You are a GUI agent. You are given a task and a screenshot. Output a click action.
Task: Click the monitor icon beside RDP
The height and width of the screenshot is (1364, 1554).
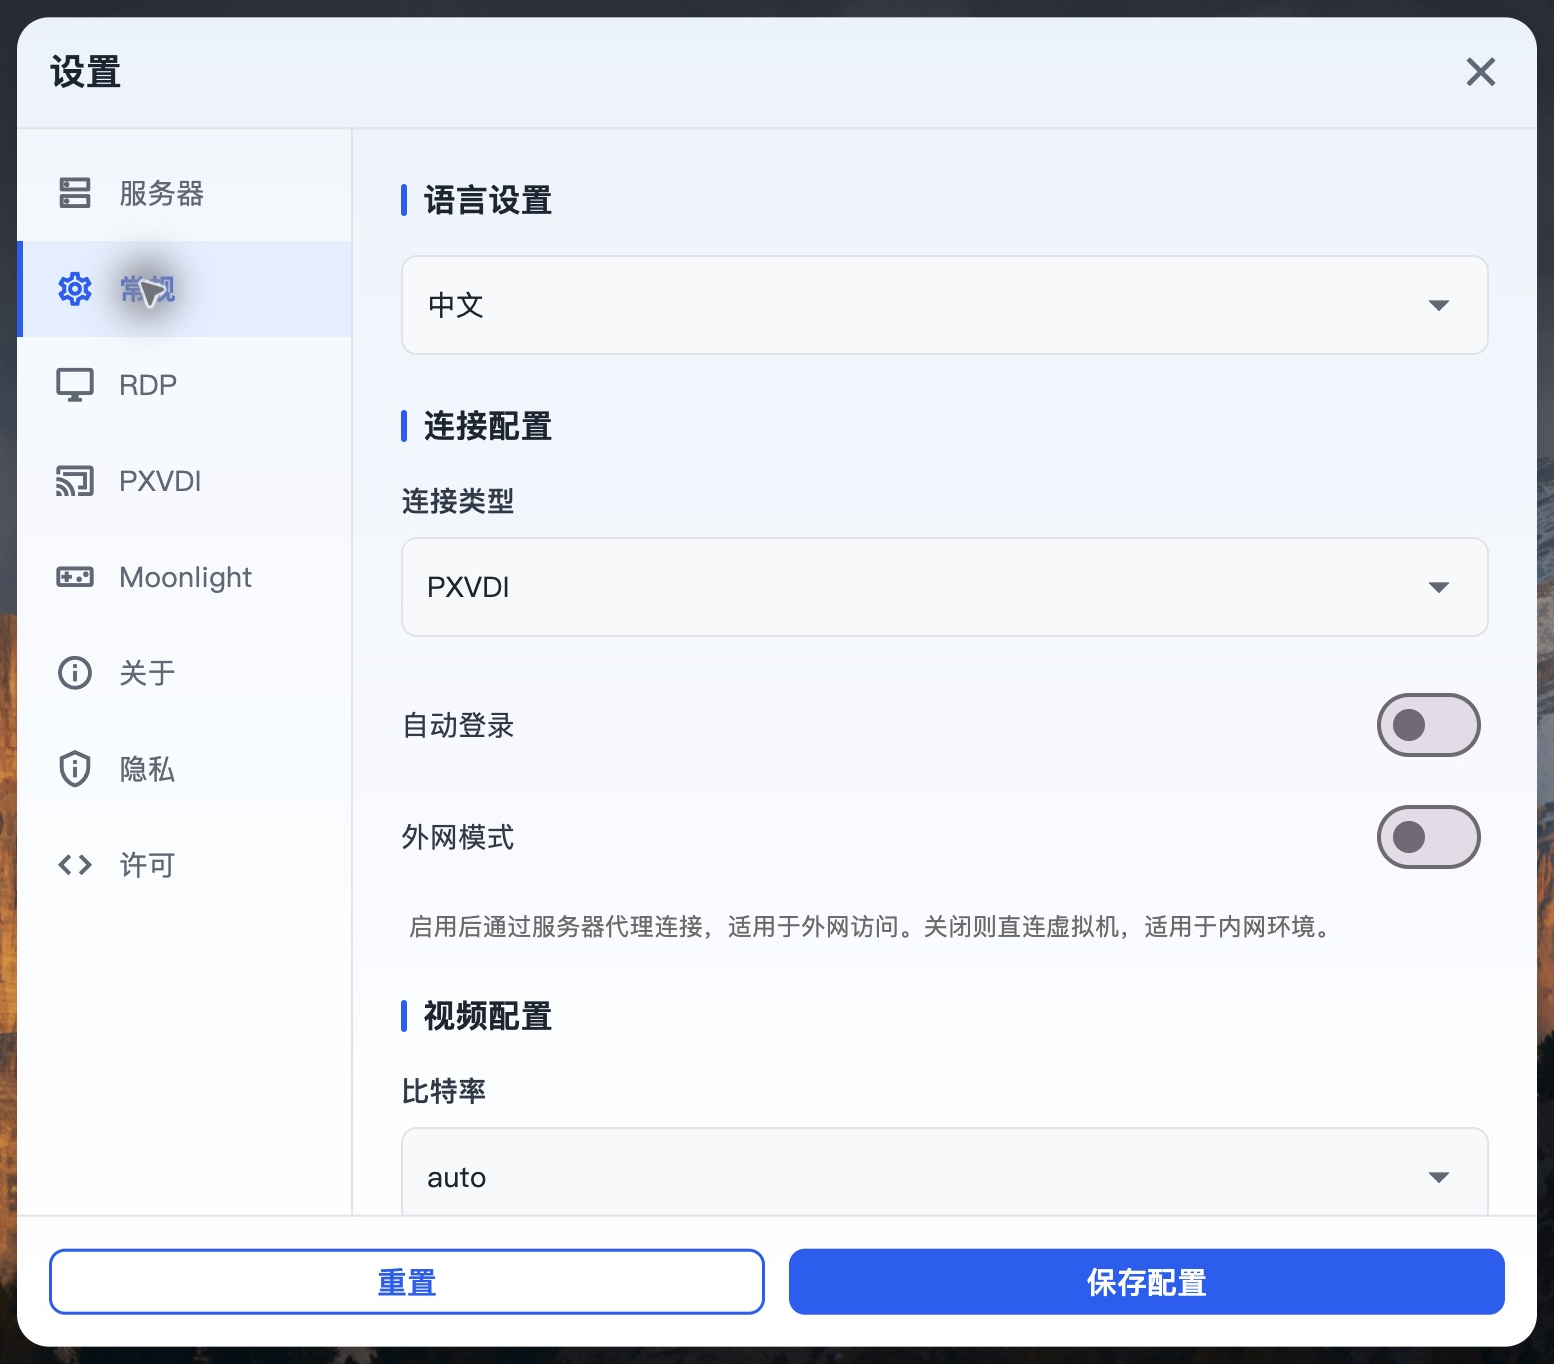click(x=75, y=385)
